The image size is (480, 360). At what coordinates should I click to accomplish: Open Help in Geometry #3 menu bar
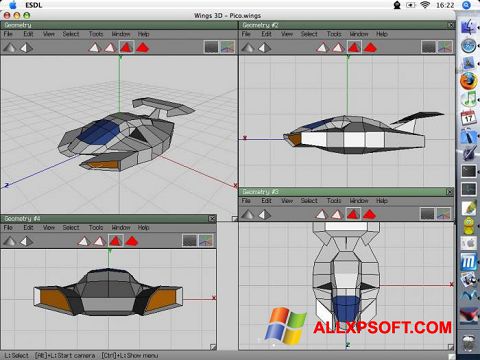[x=382, y=201]
